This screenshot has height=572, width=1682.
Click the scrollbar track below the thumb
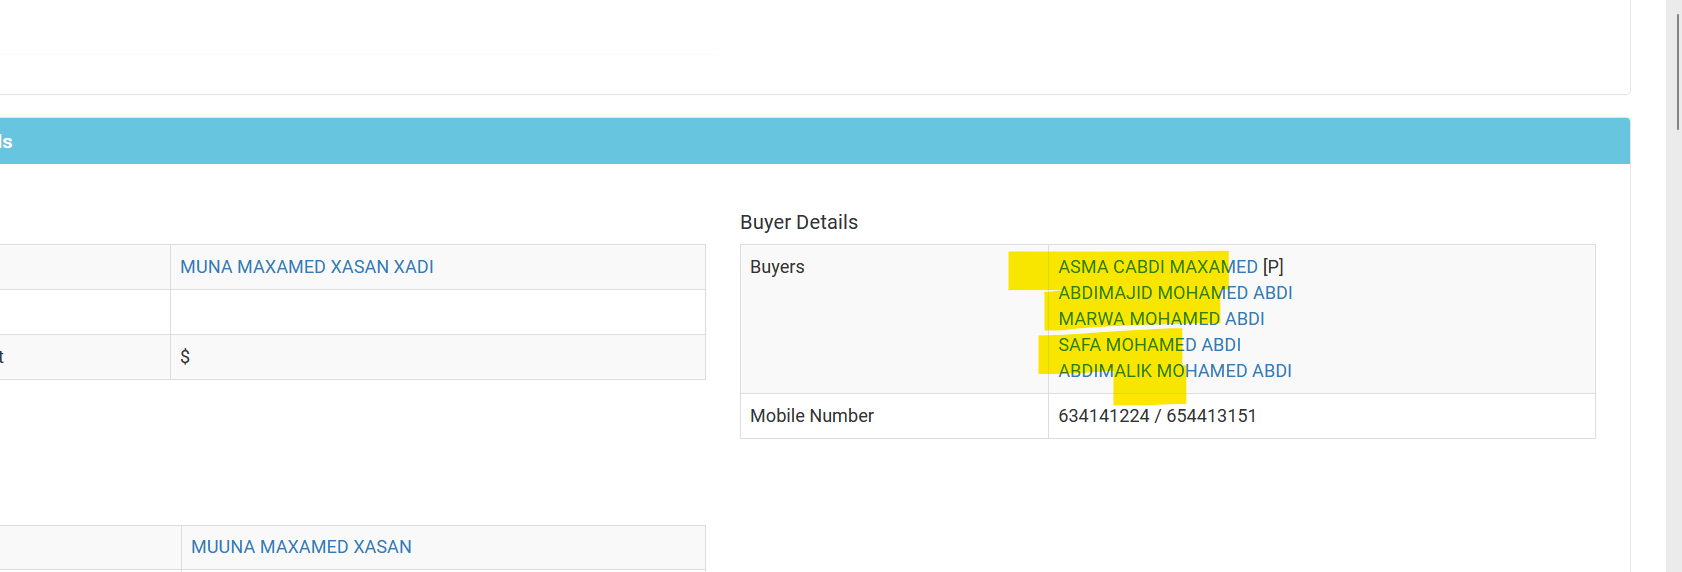tap(1679, 350)
